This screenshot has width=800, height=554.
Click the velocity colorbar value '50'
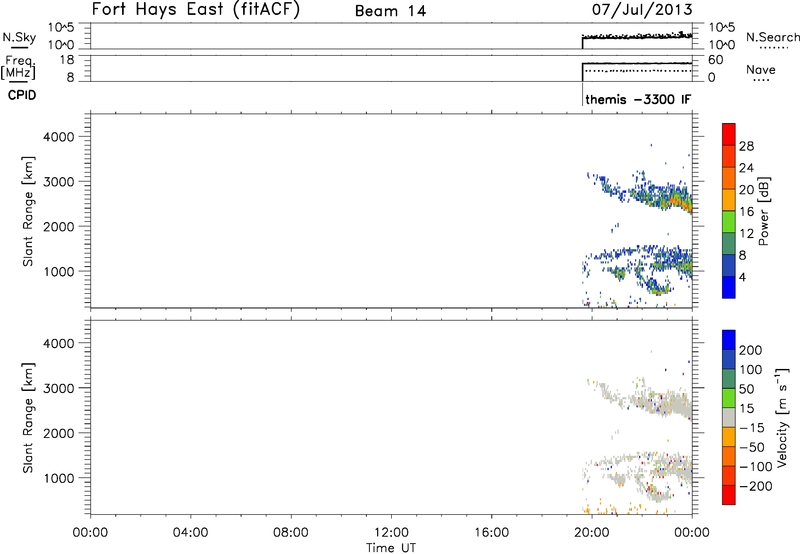click(747, 389)
